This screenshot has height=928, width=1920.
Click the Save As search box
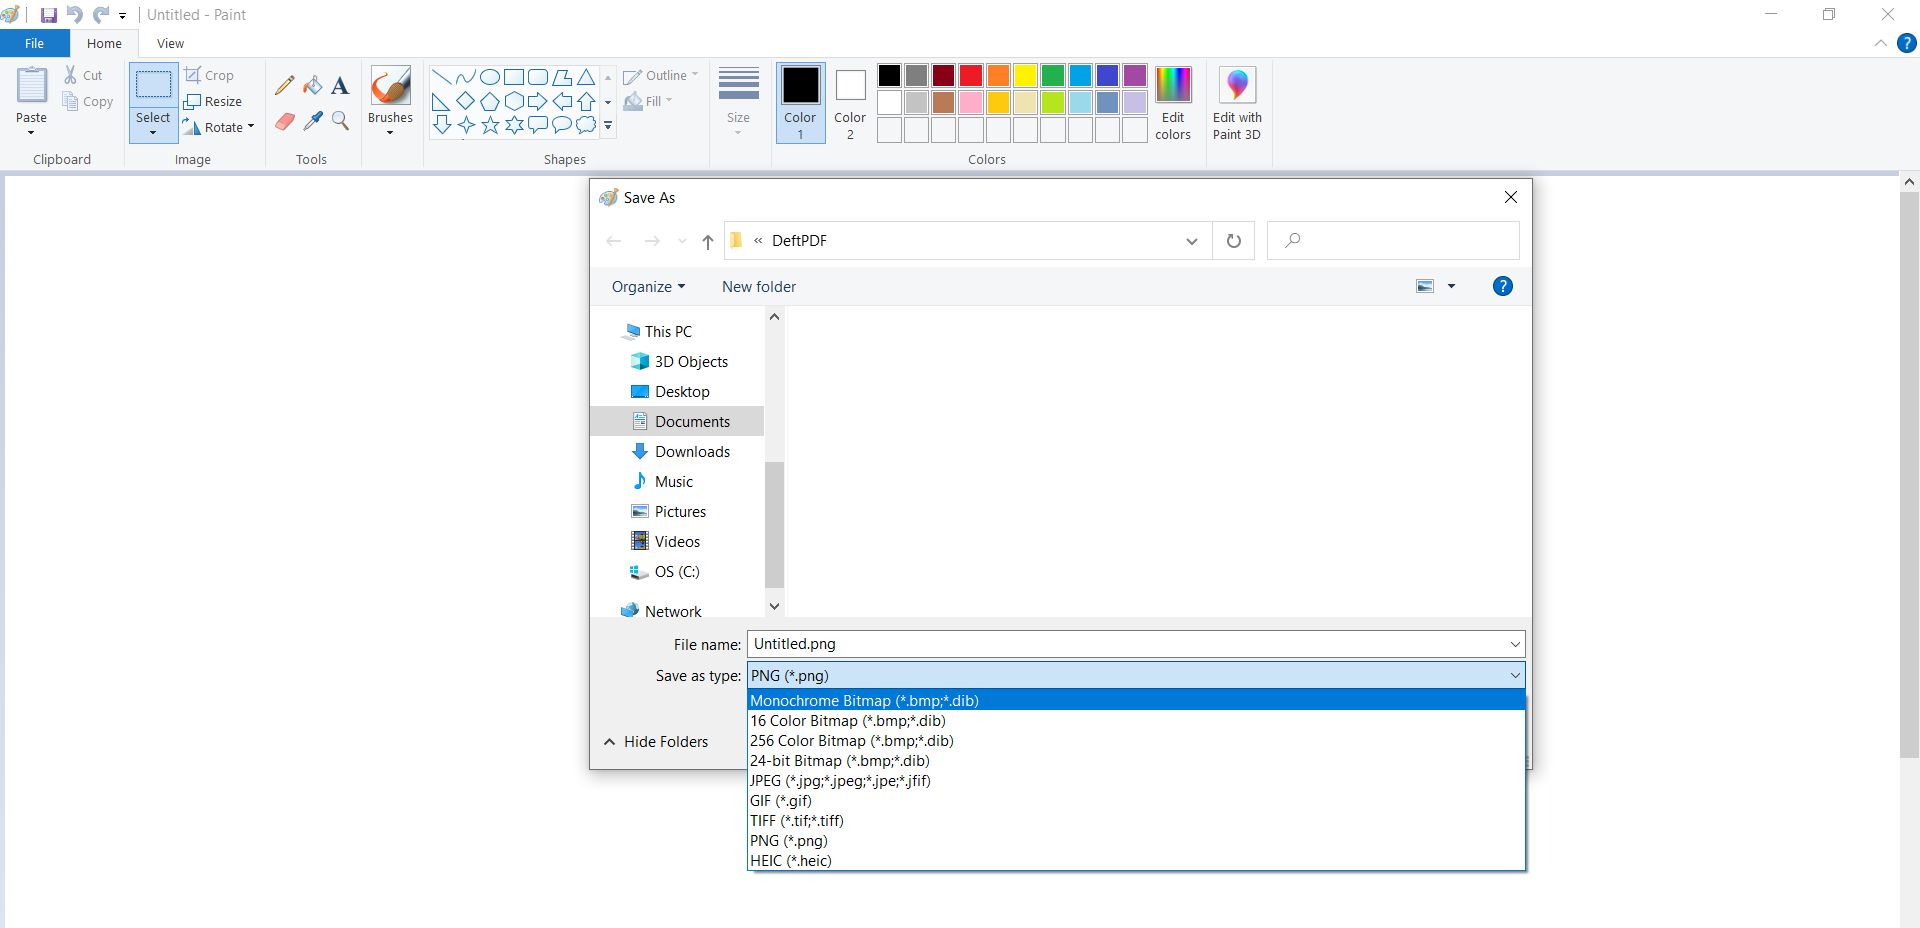click(x=1393, y=241)
